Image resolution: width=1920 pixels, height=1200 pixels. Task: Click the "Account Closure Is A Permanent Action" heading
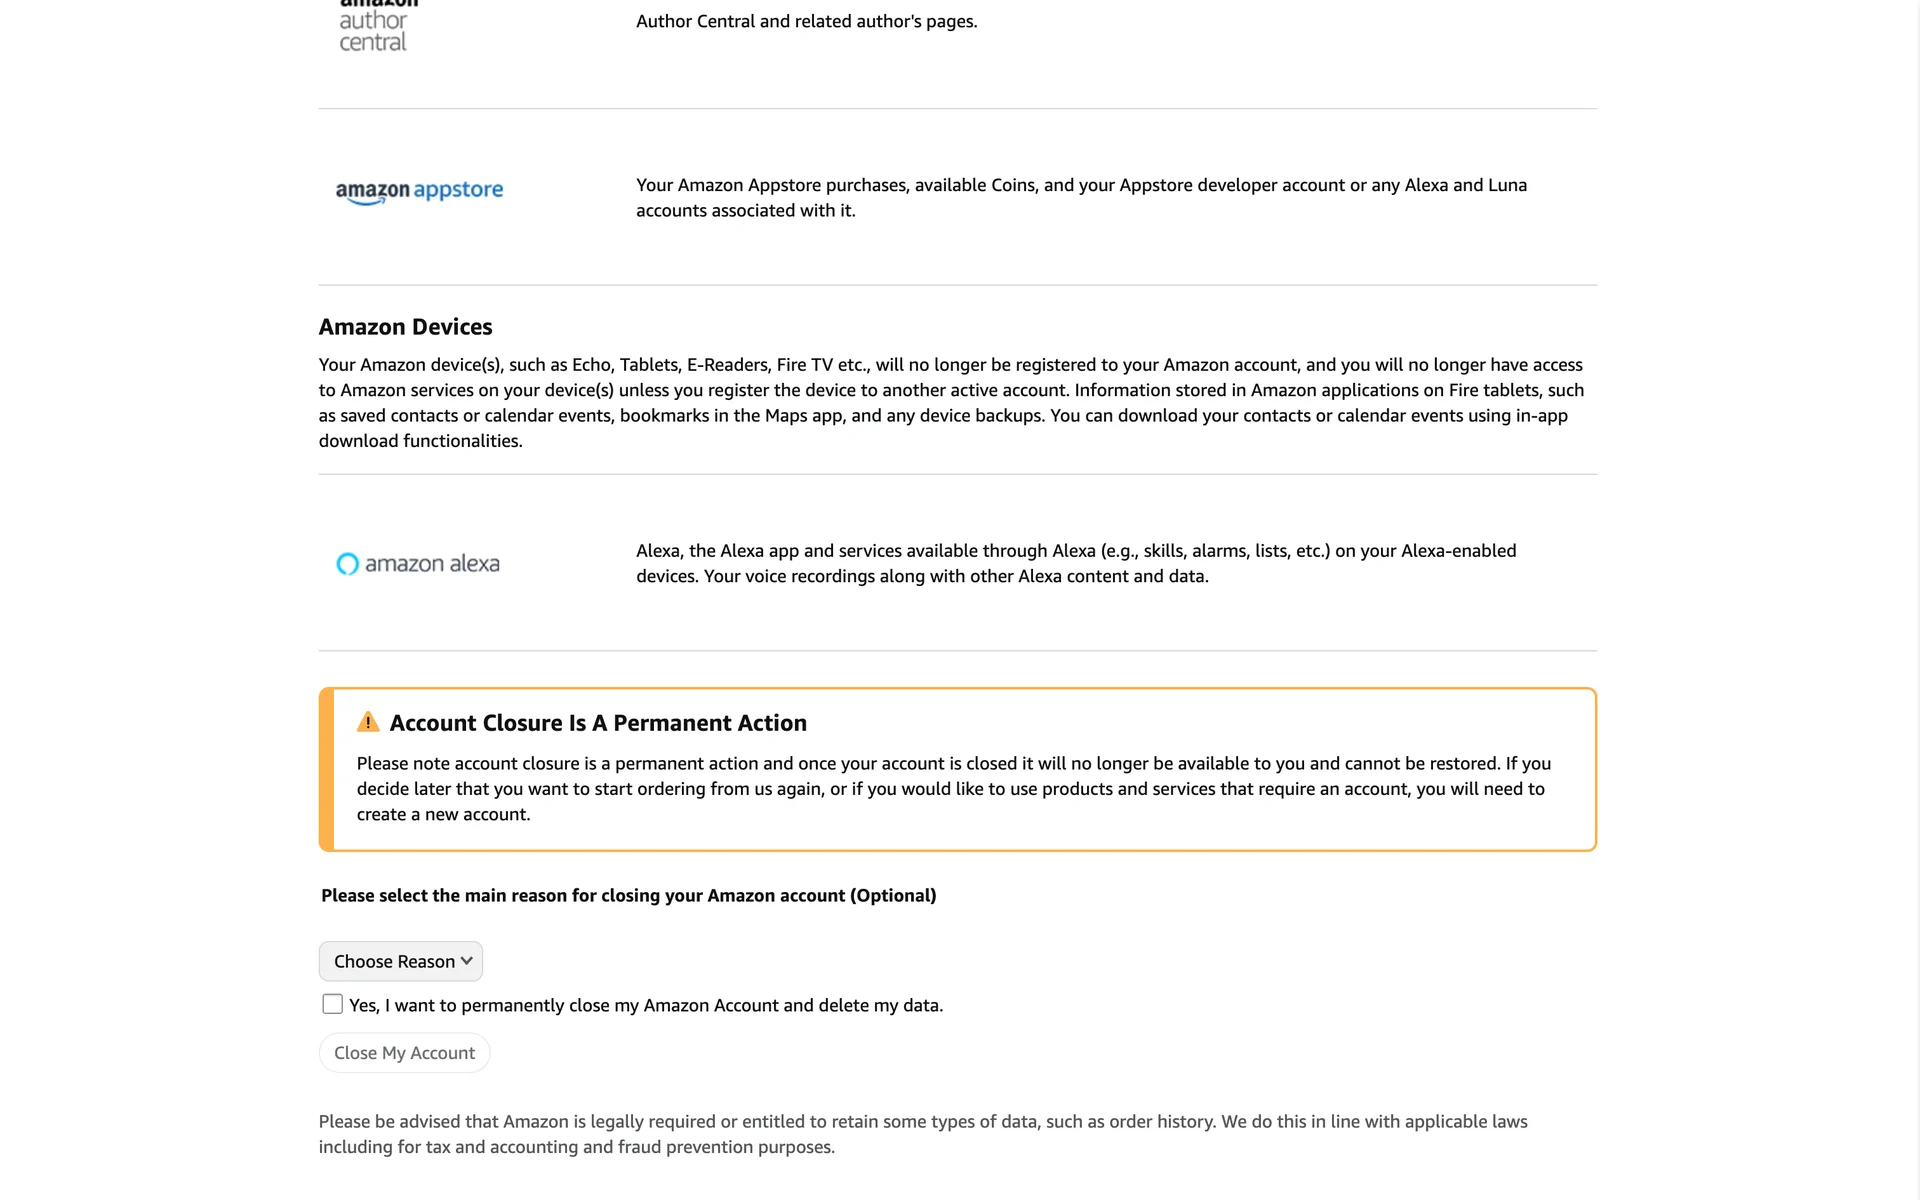pyautogui.click(x=598, y=723)
